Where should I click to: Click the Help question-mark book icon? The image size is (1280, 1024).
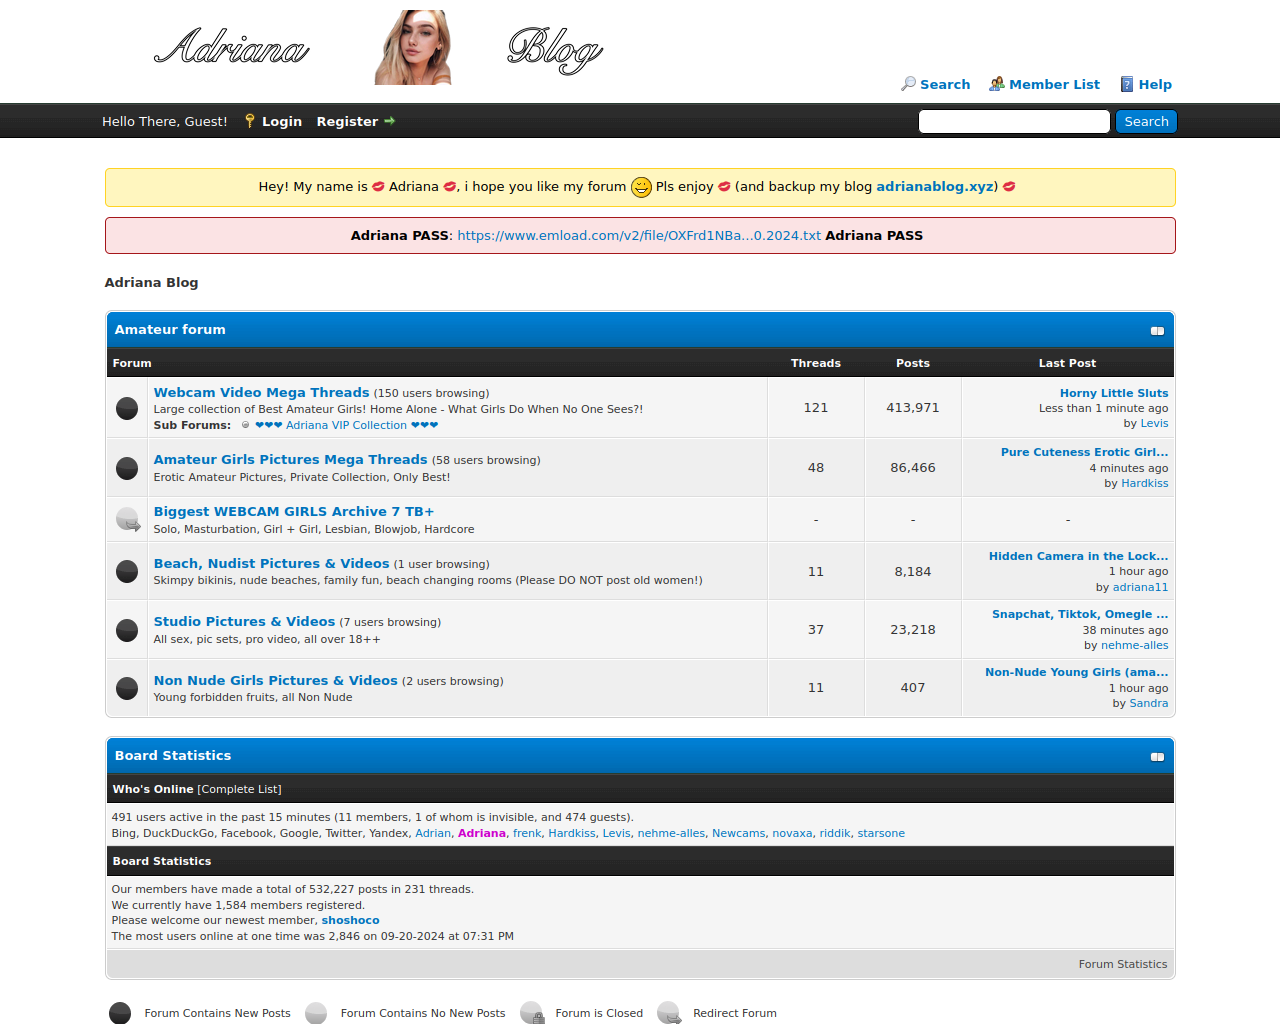click(1127, 84)
